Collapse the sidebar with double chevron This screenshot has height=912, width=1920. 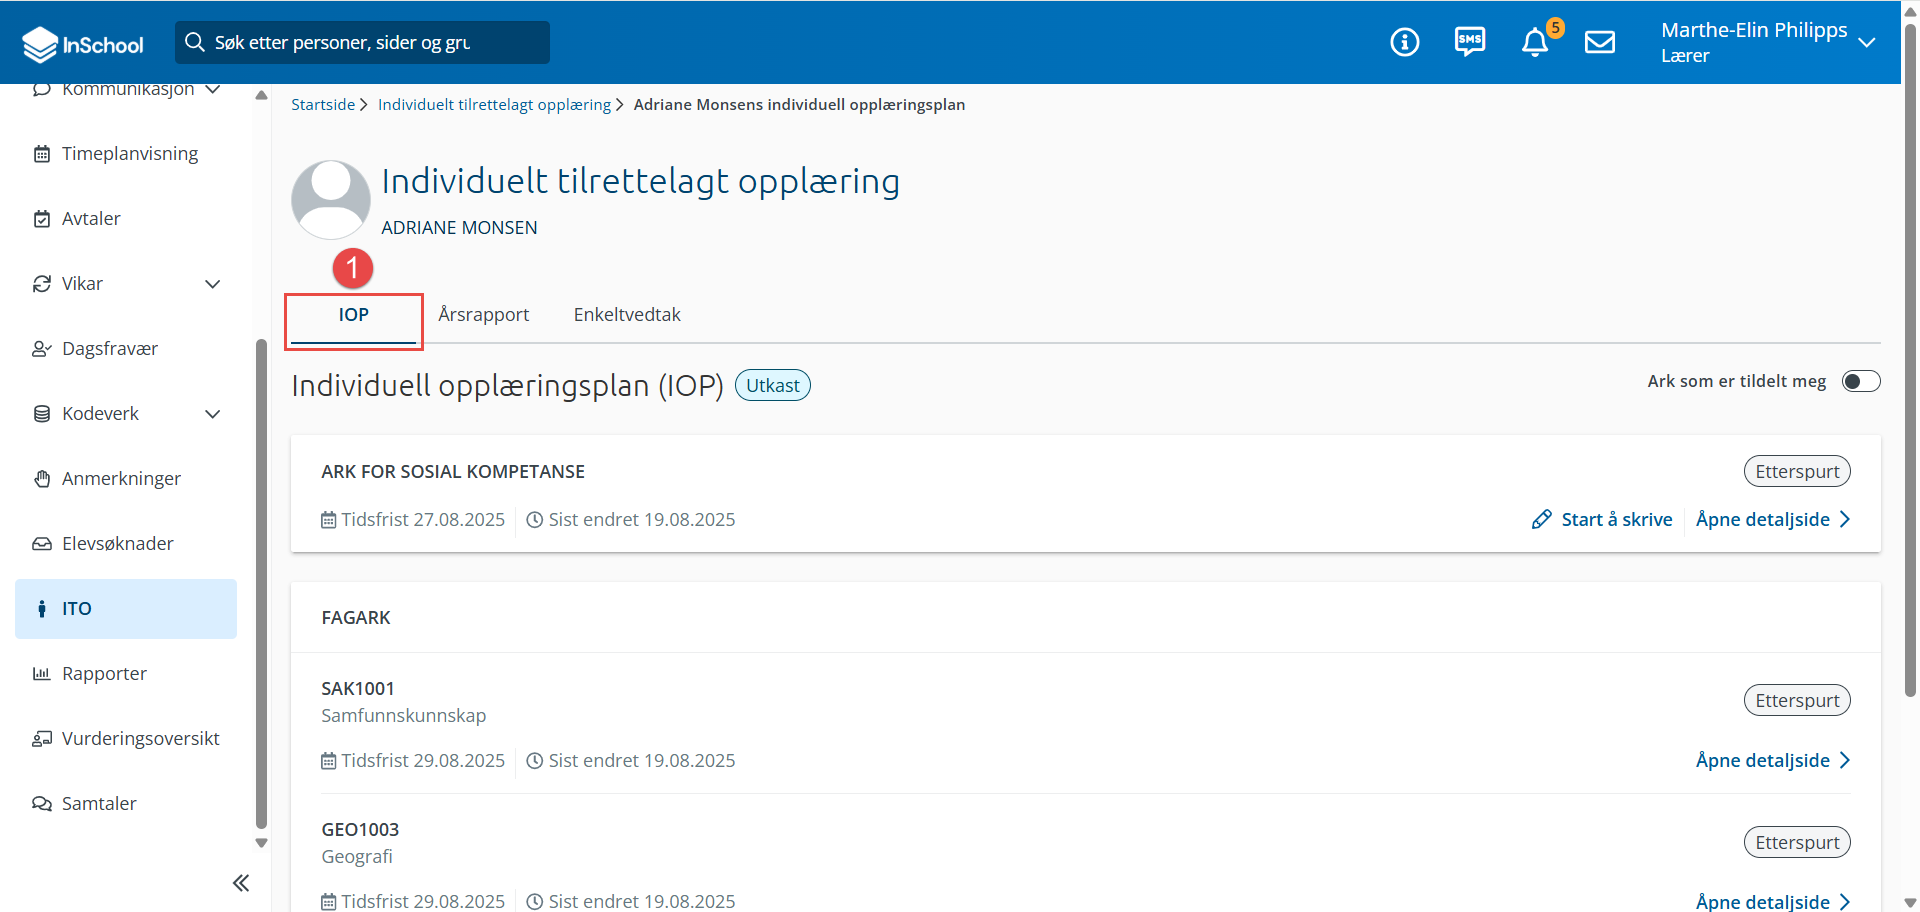(x=241, y=883)
